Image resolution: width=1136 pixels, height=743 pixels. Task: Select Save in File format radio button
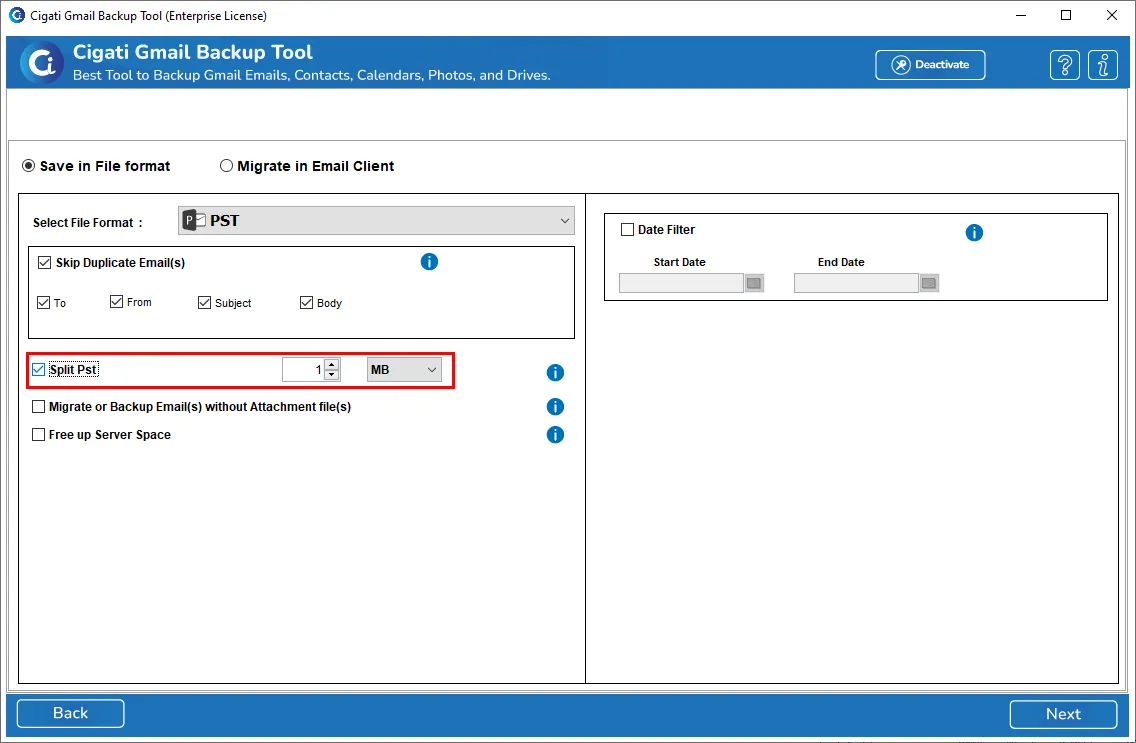(28, 166)
